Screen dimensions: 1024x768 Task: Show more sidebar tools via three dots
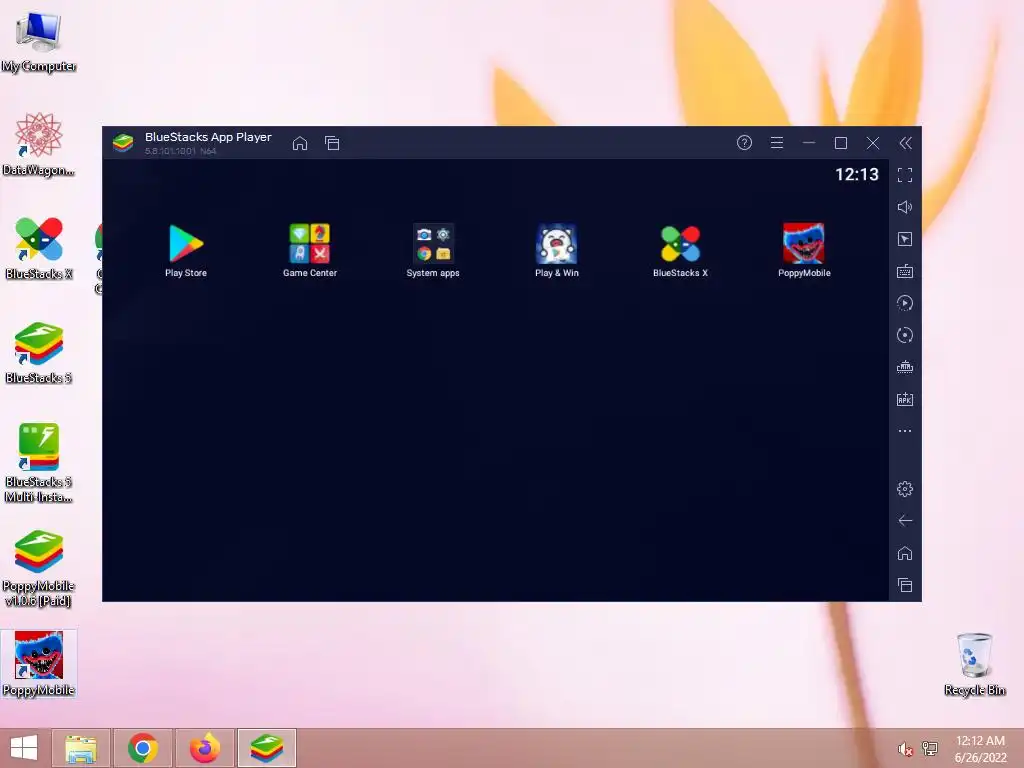coord(904,431)
